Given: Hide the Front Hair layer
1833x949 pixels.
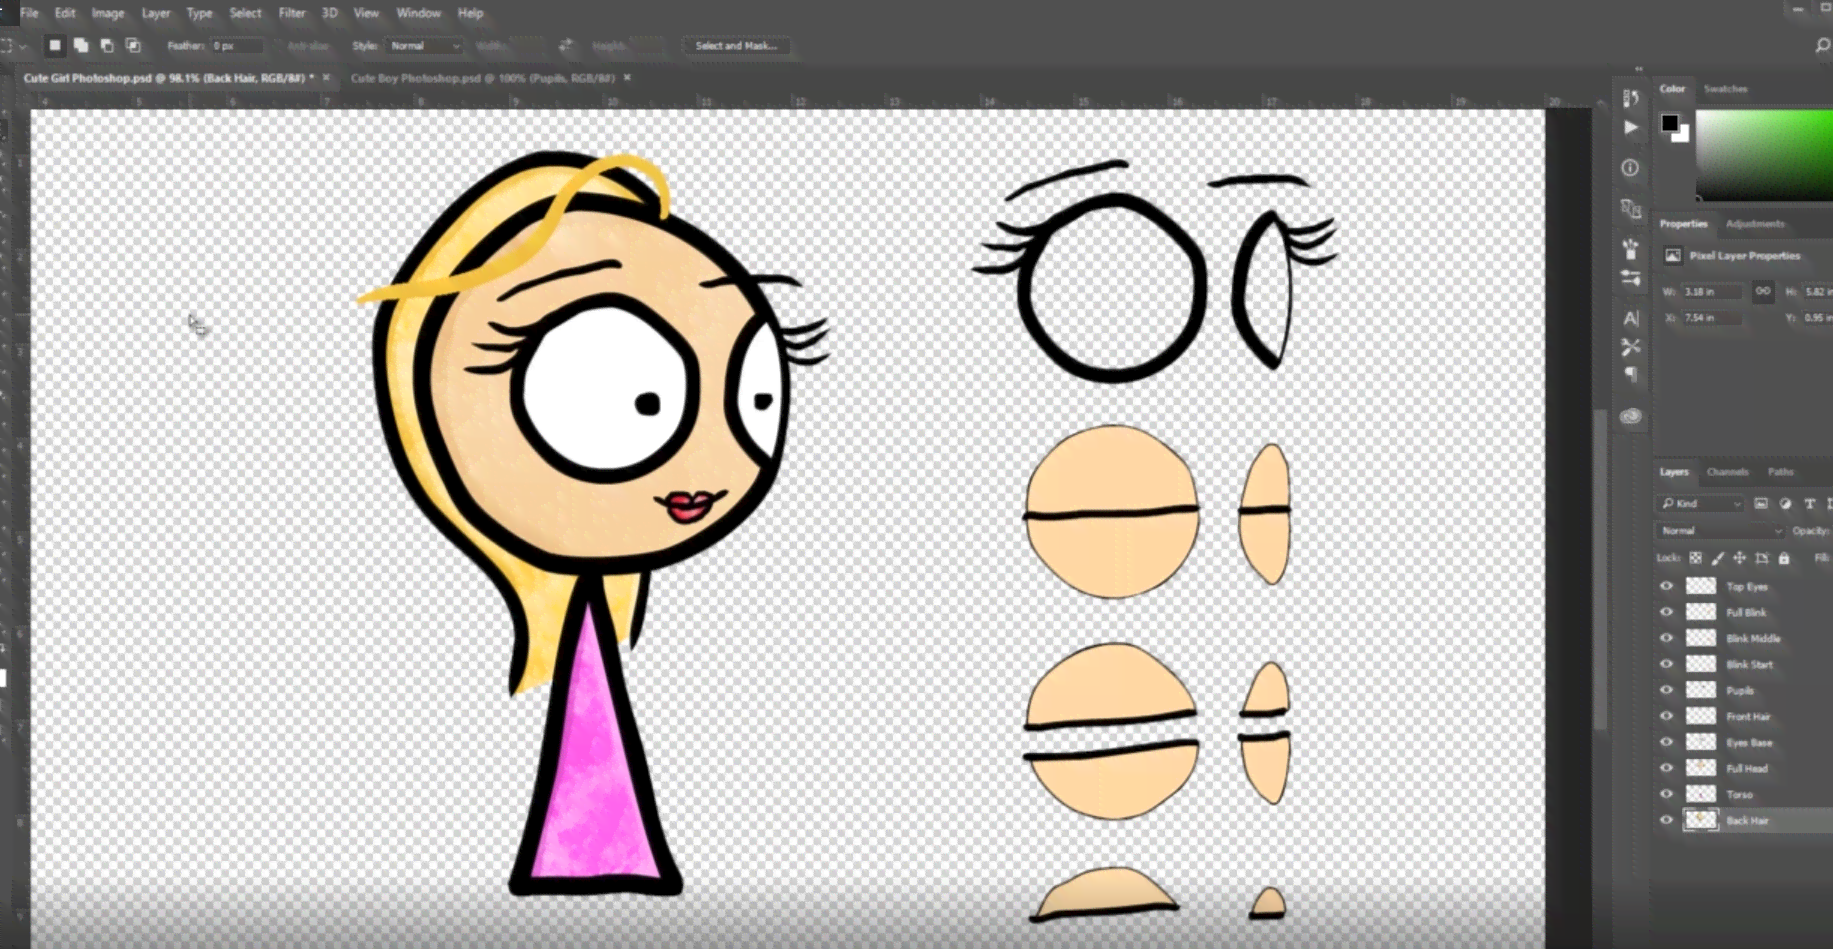Looking at the screenshot, I should coord(1666,716).
